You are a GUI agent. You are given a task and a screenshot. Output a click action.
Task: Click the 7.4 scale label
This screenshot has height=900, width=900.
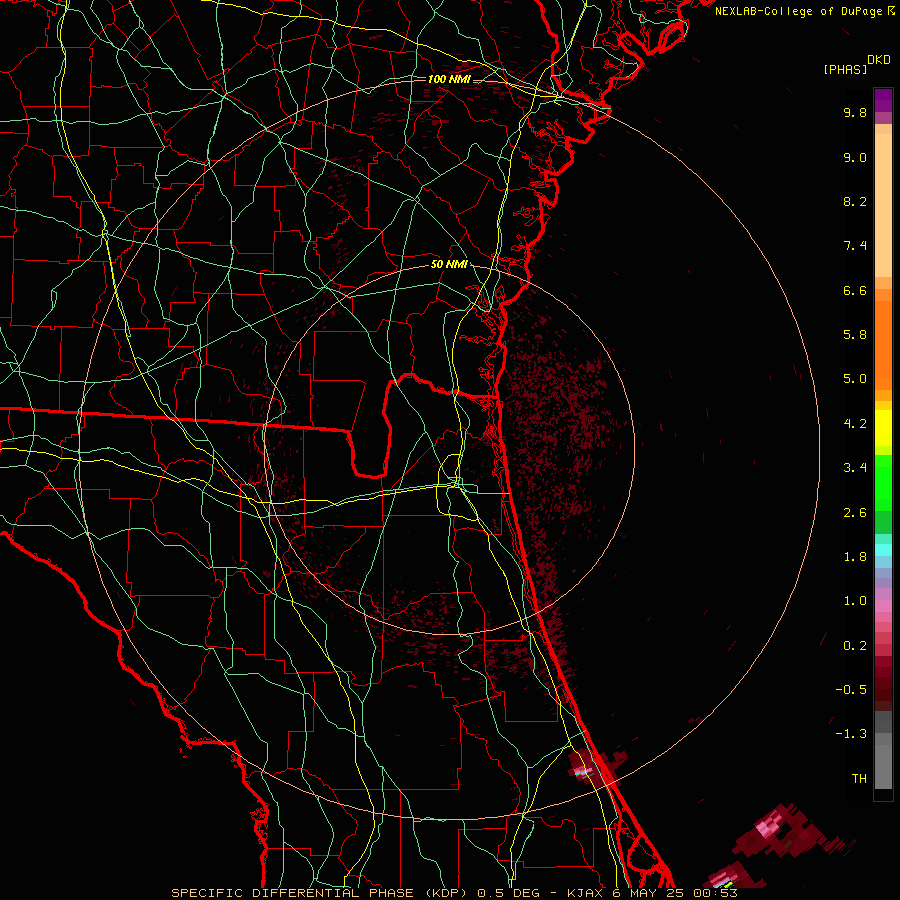tap(855, 246)
